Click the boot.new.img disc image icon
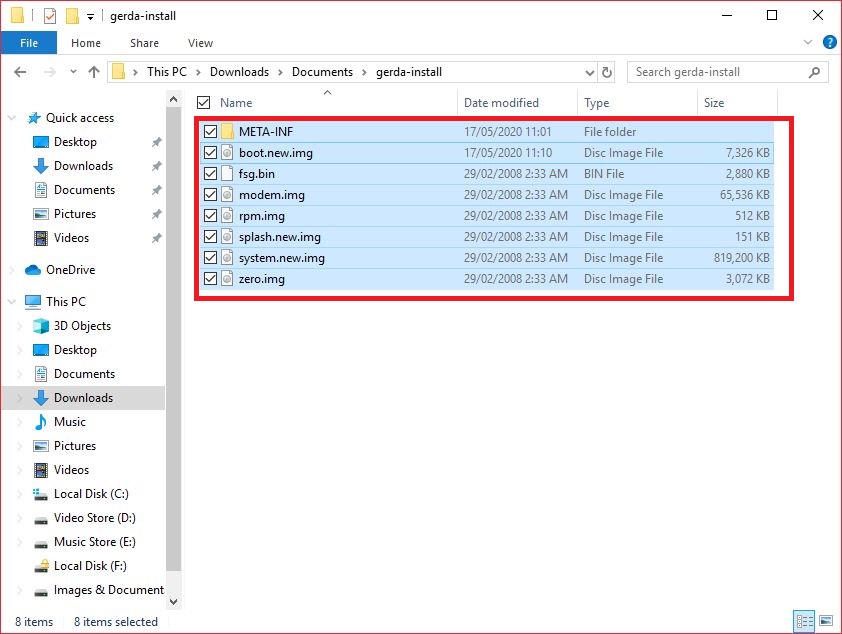842x634 pixels. point(227,152)
